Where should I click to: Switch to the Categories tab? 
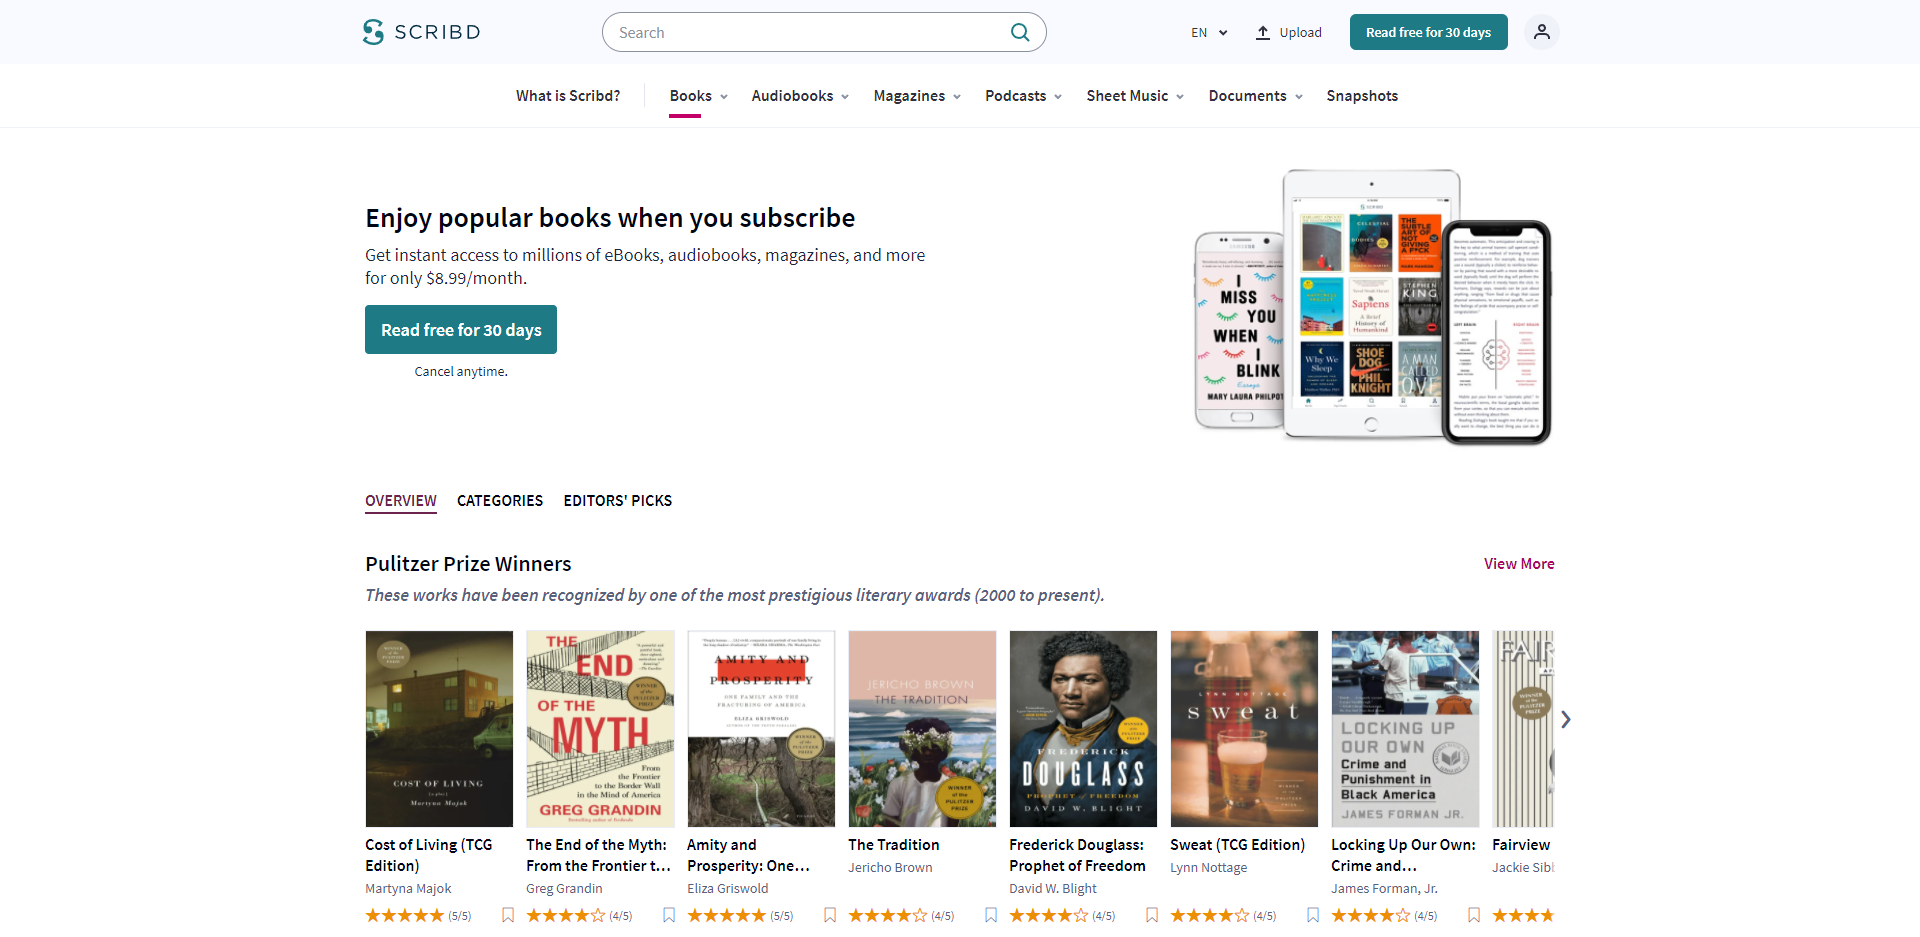pos(500,501)
